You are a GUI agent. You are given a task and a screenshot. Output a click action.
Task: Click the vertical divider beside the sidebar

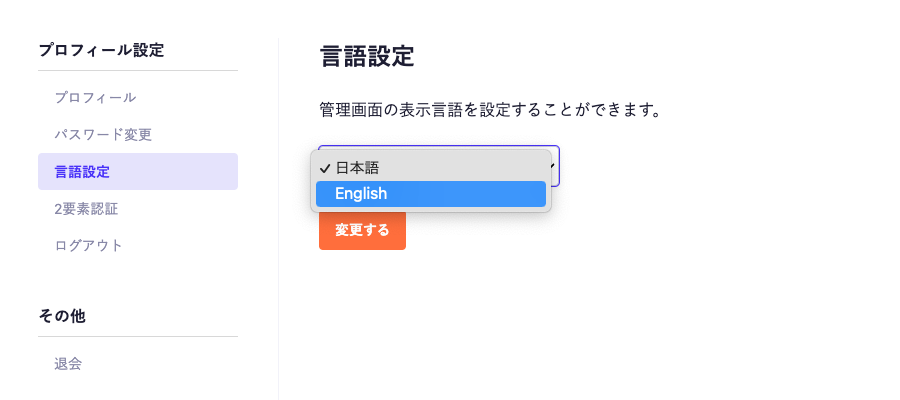(x=278, y=220)
